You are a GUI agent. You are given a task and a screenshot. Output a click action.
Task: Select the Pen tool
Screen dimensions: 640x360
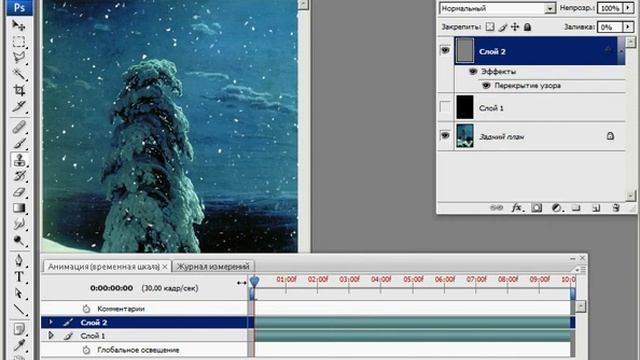tap(19, 260)
